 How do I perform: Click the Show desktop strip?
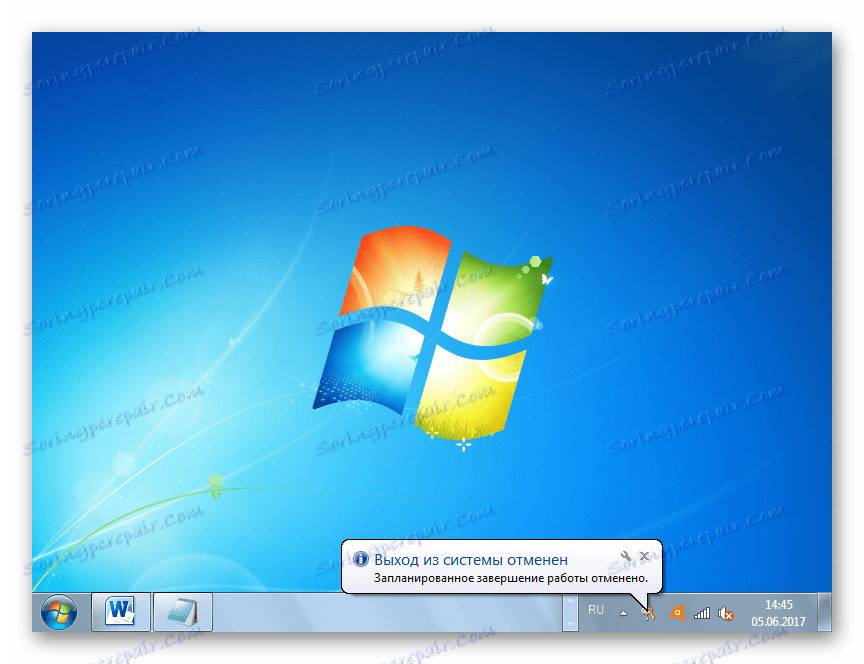click(x=825, y=612)
